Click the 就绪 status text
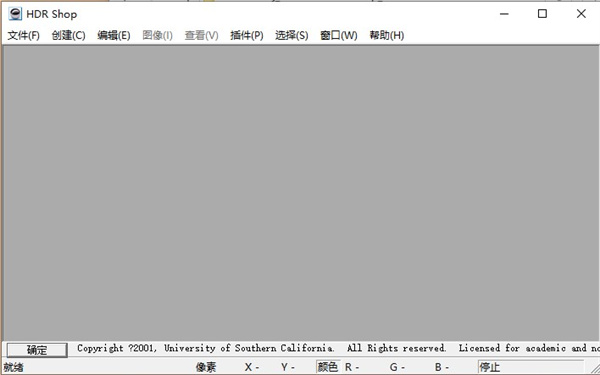 tap(14, 367)
